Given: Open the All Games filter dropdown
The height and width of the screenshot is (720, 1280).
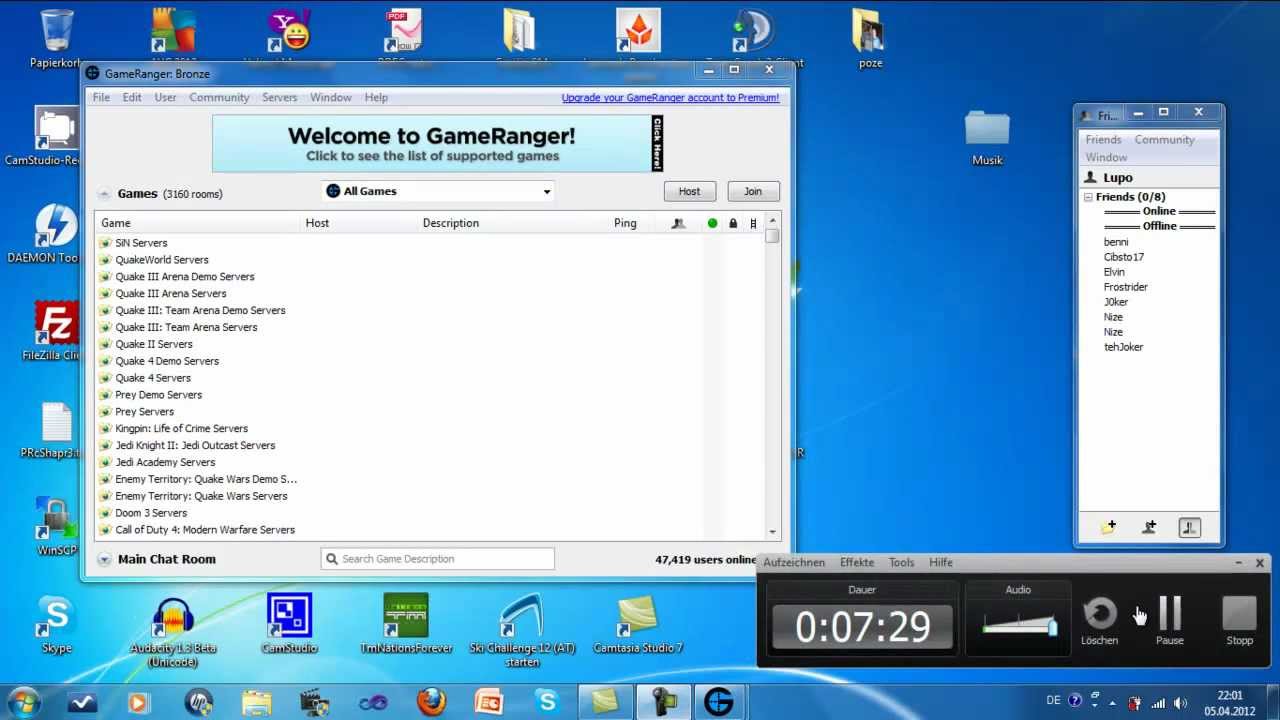Looking at the screenshot, I should pos(439,191).
